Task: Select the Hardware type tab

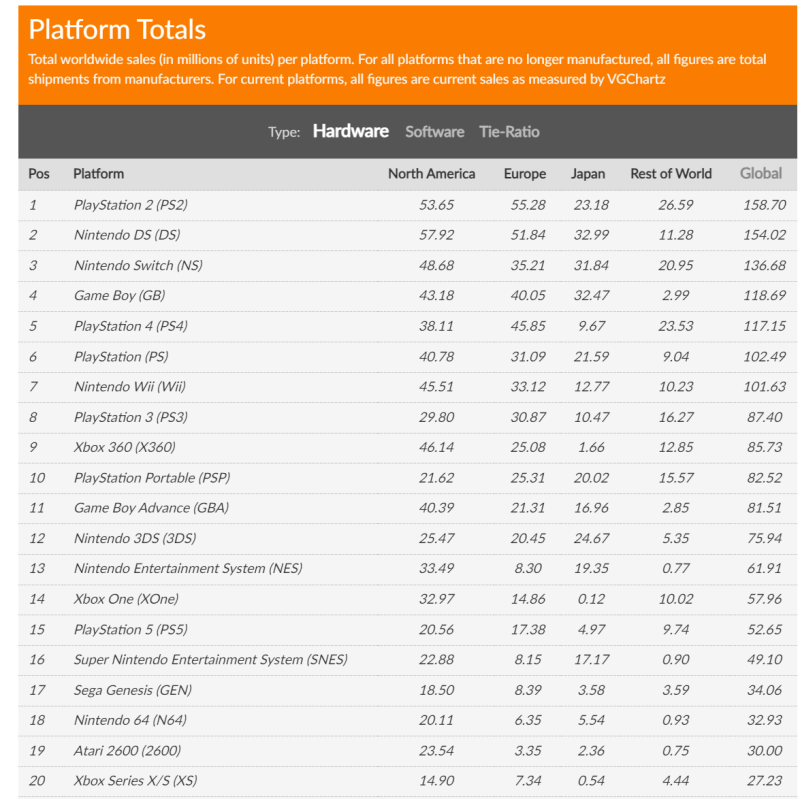Action: click(x=351, y=131)
